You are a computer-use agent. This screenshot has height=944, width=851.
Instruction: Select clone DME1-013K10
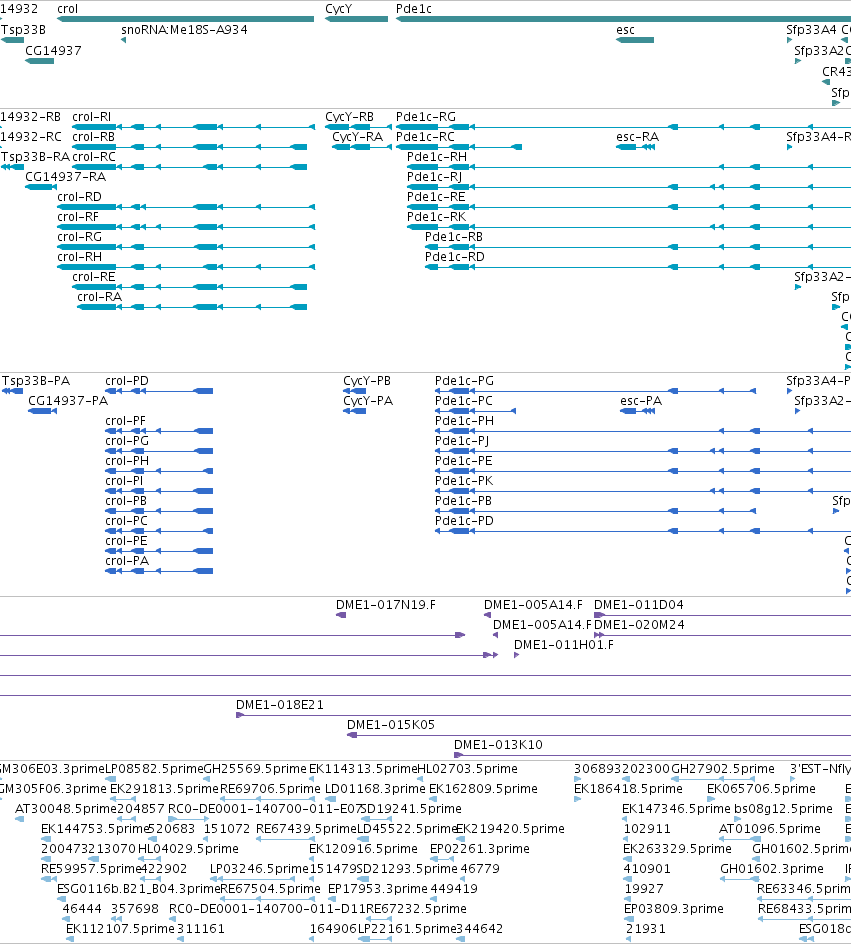click(652, 755)
